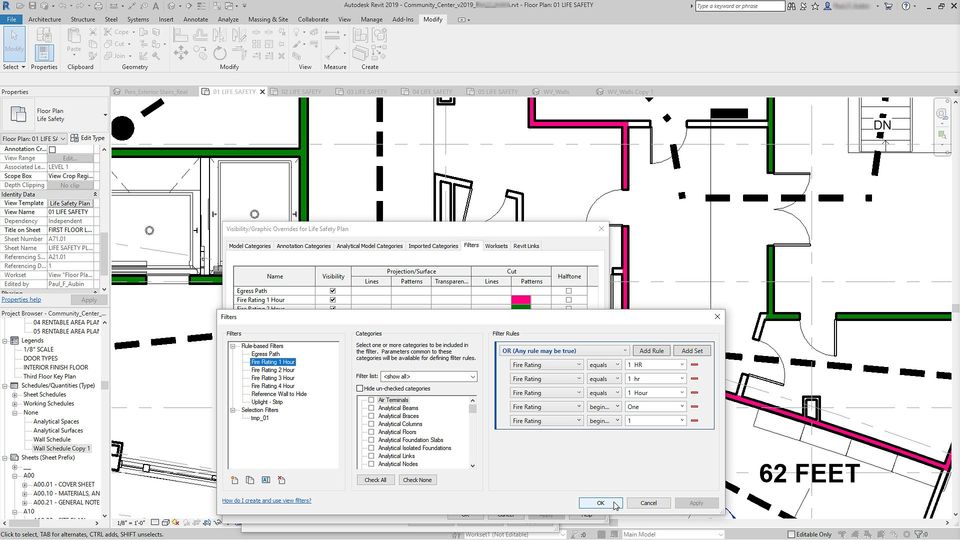Check the Analytical Floors category
Viewport: 960px width, 540px height.
[x=371, y=432]
